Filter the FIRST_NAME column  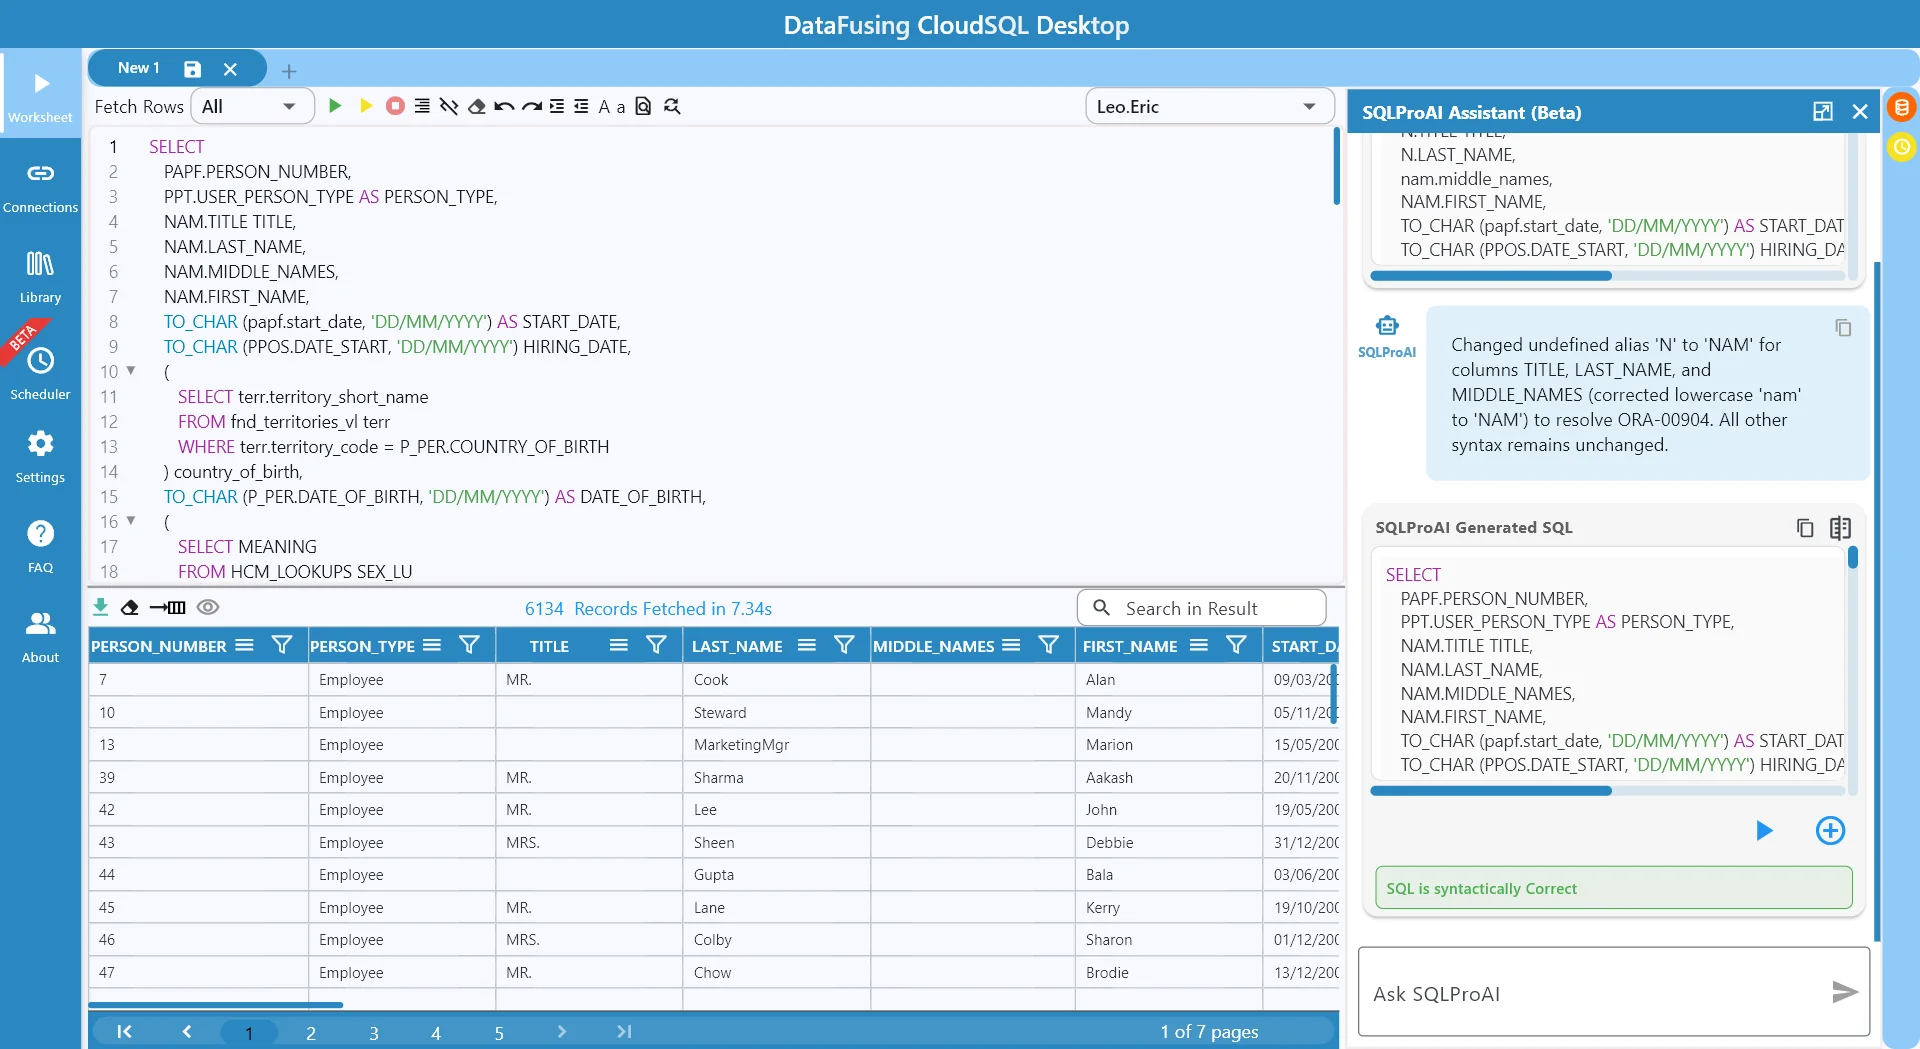1236,645
